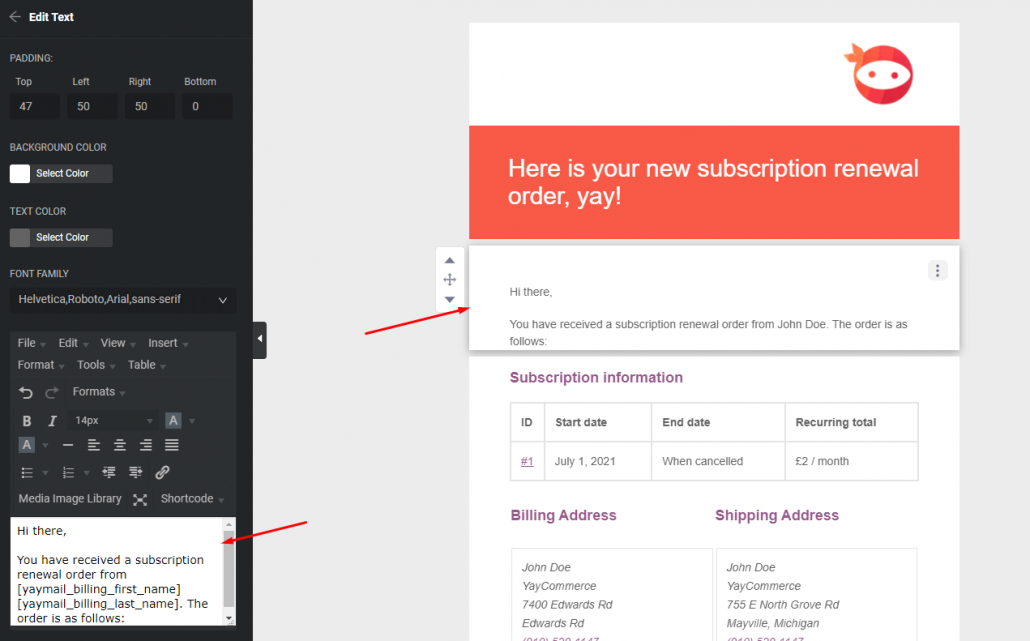1030x641 pixels.
Task: Expand the Font Family dropdown showing Helvetica
Action: pos(122,300)
